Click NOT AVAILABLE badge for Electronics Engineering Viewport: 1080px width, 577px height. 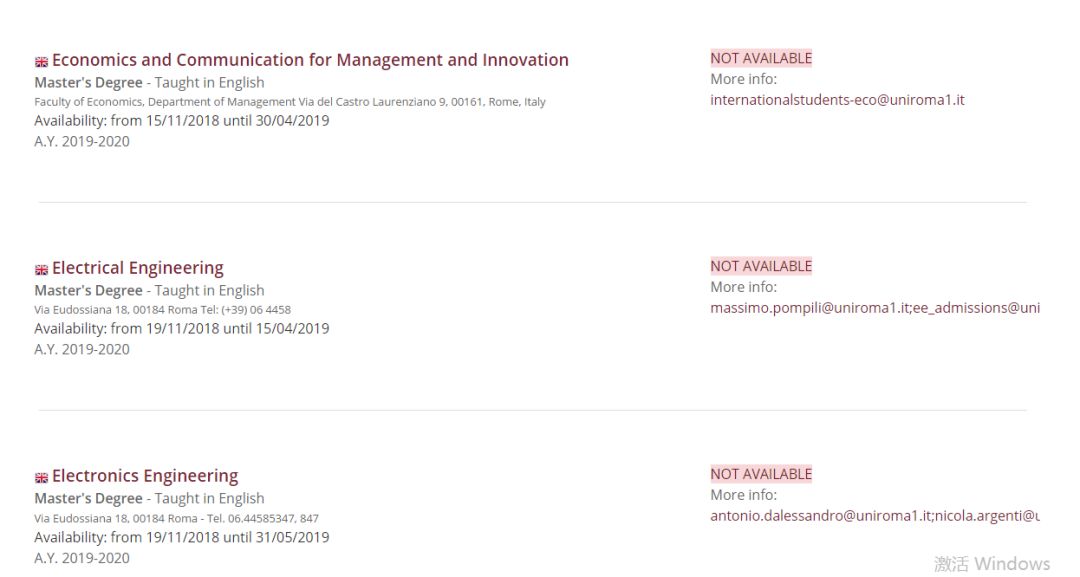[761, 474]
